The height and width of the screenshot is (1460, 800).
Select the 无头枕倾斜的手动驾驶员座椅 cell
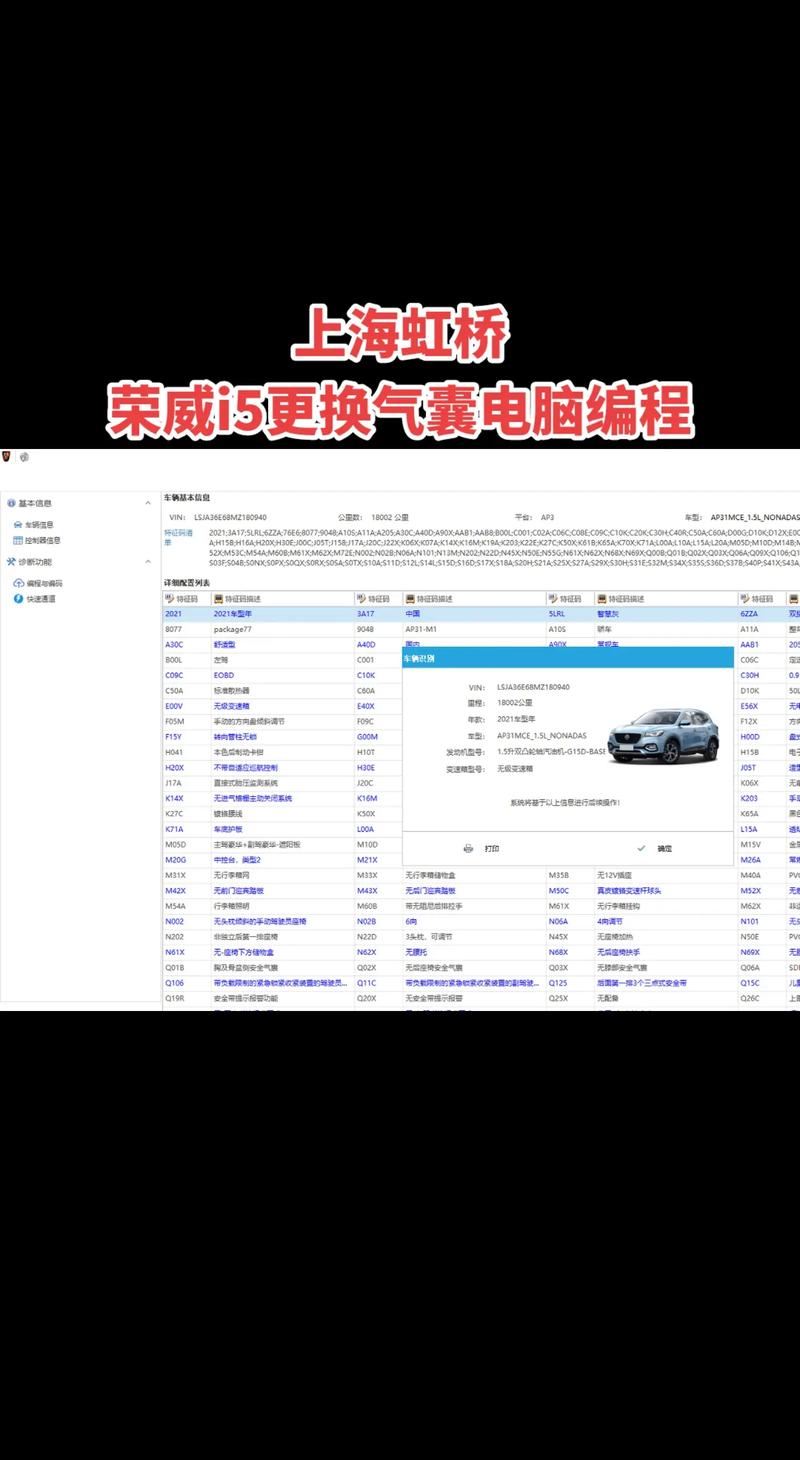(282, 921)
